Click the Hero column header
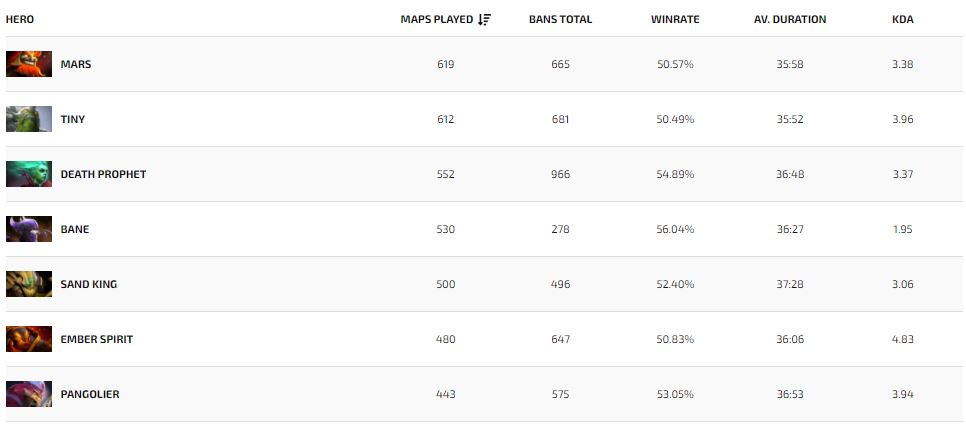This screenshot has height=425, width=966. tap(20, 19)
